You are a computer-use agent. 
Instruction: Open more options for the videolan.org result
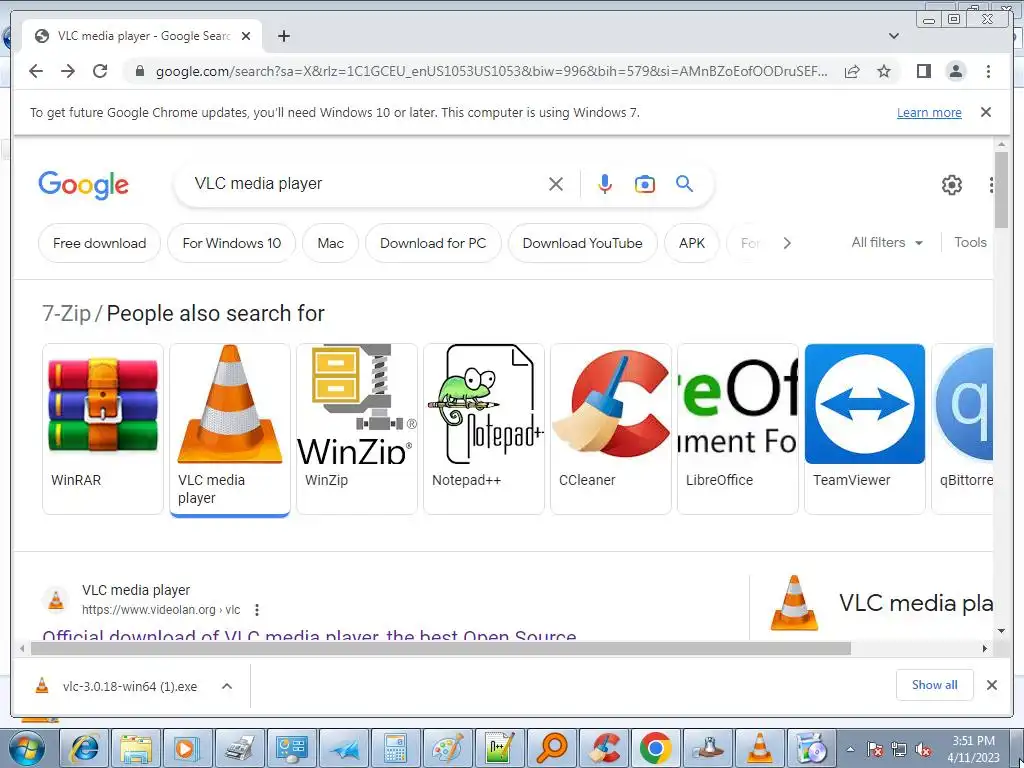(x=257, y=610)
